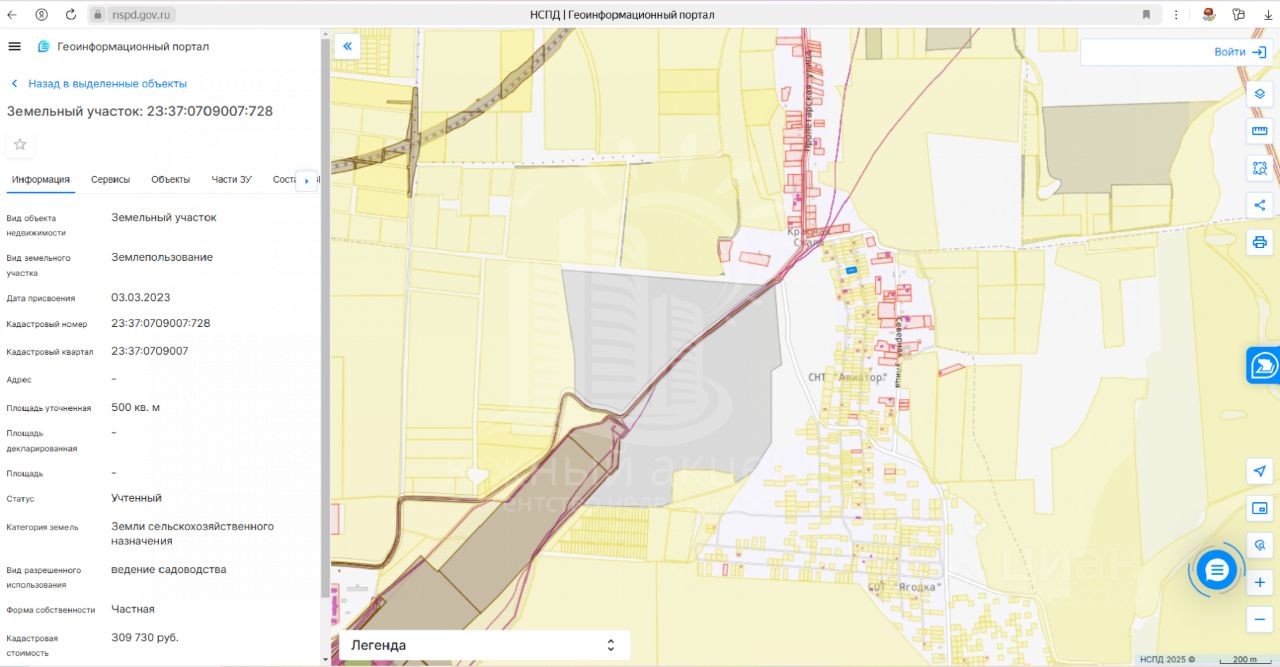Open the Объекты tab
Image resolution: width=1280 pixels, height=667 pixels.
pyautogui.click(x=171, y=179)
